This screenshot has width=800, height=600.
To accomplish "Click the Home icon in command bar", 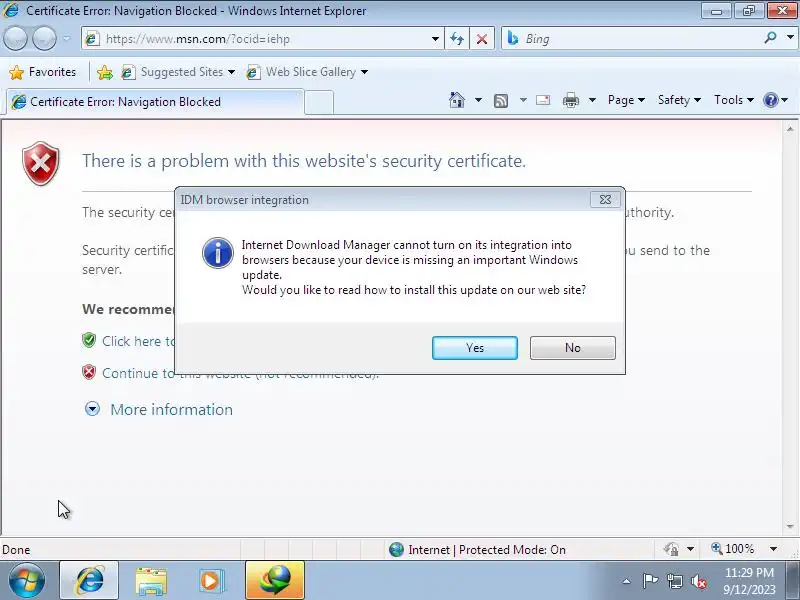I will coord(457,100).
